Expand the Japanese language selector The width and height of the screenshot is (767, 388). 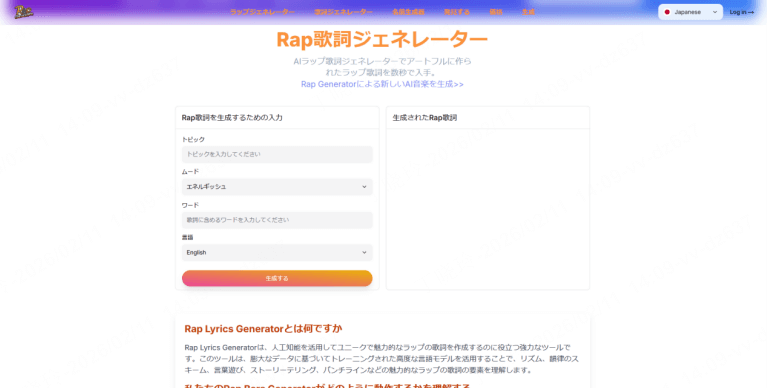point(690,12)
